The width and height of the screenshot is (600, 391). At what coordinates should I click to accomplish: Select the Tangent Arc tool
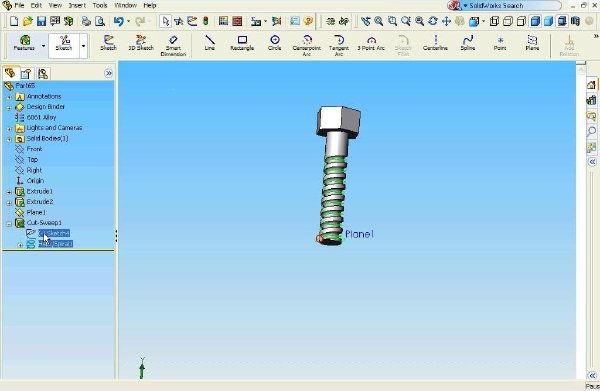[x=339, y=46]
